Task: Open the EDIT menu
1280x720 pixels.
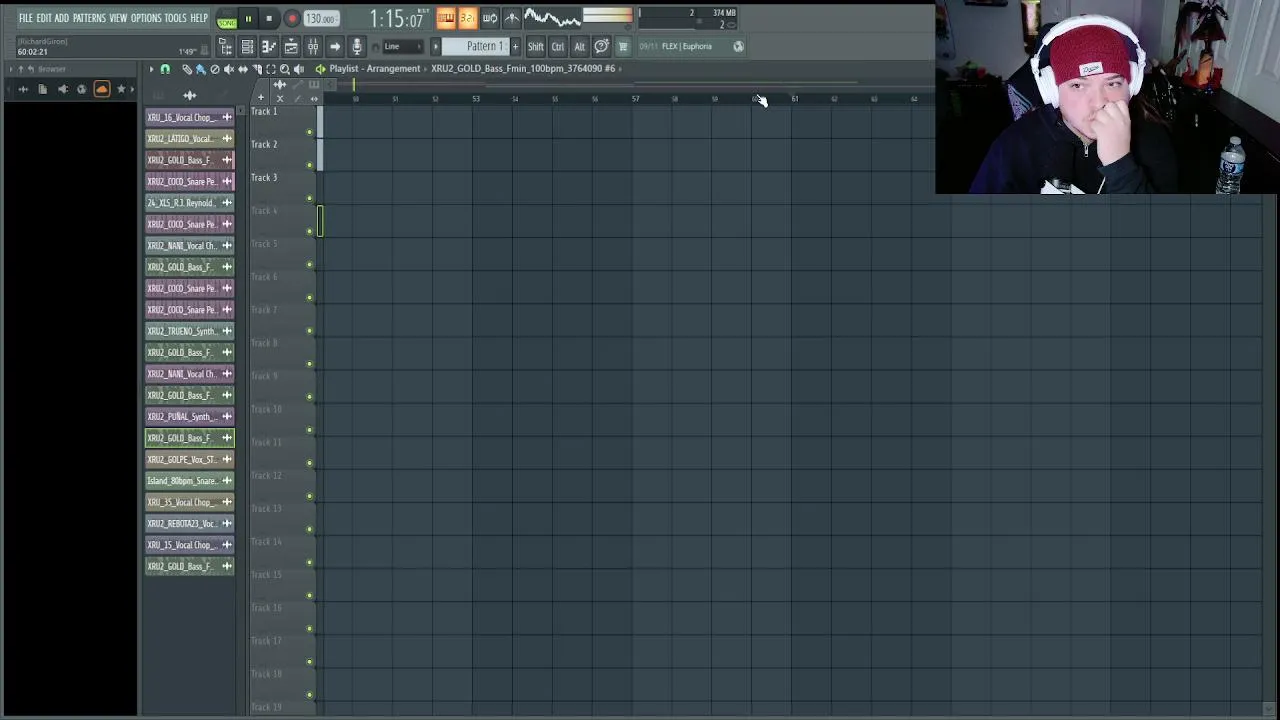Action: 44,18
